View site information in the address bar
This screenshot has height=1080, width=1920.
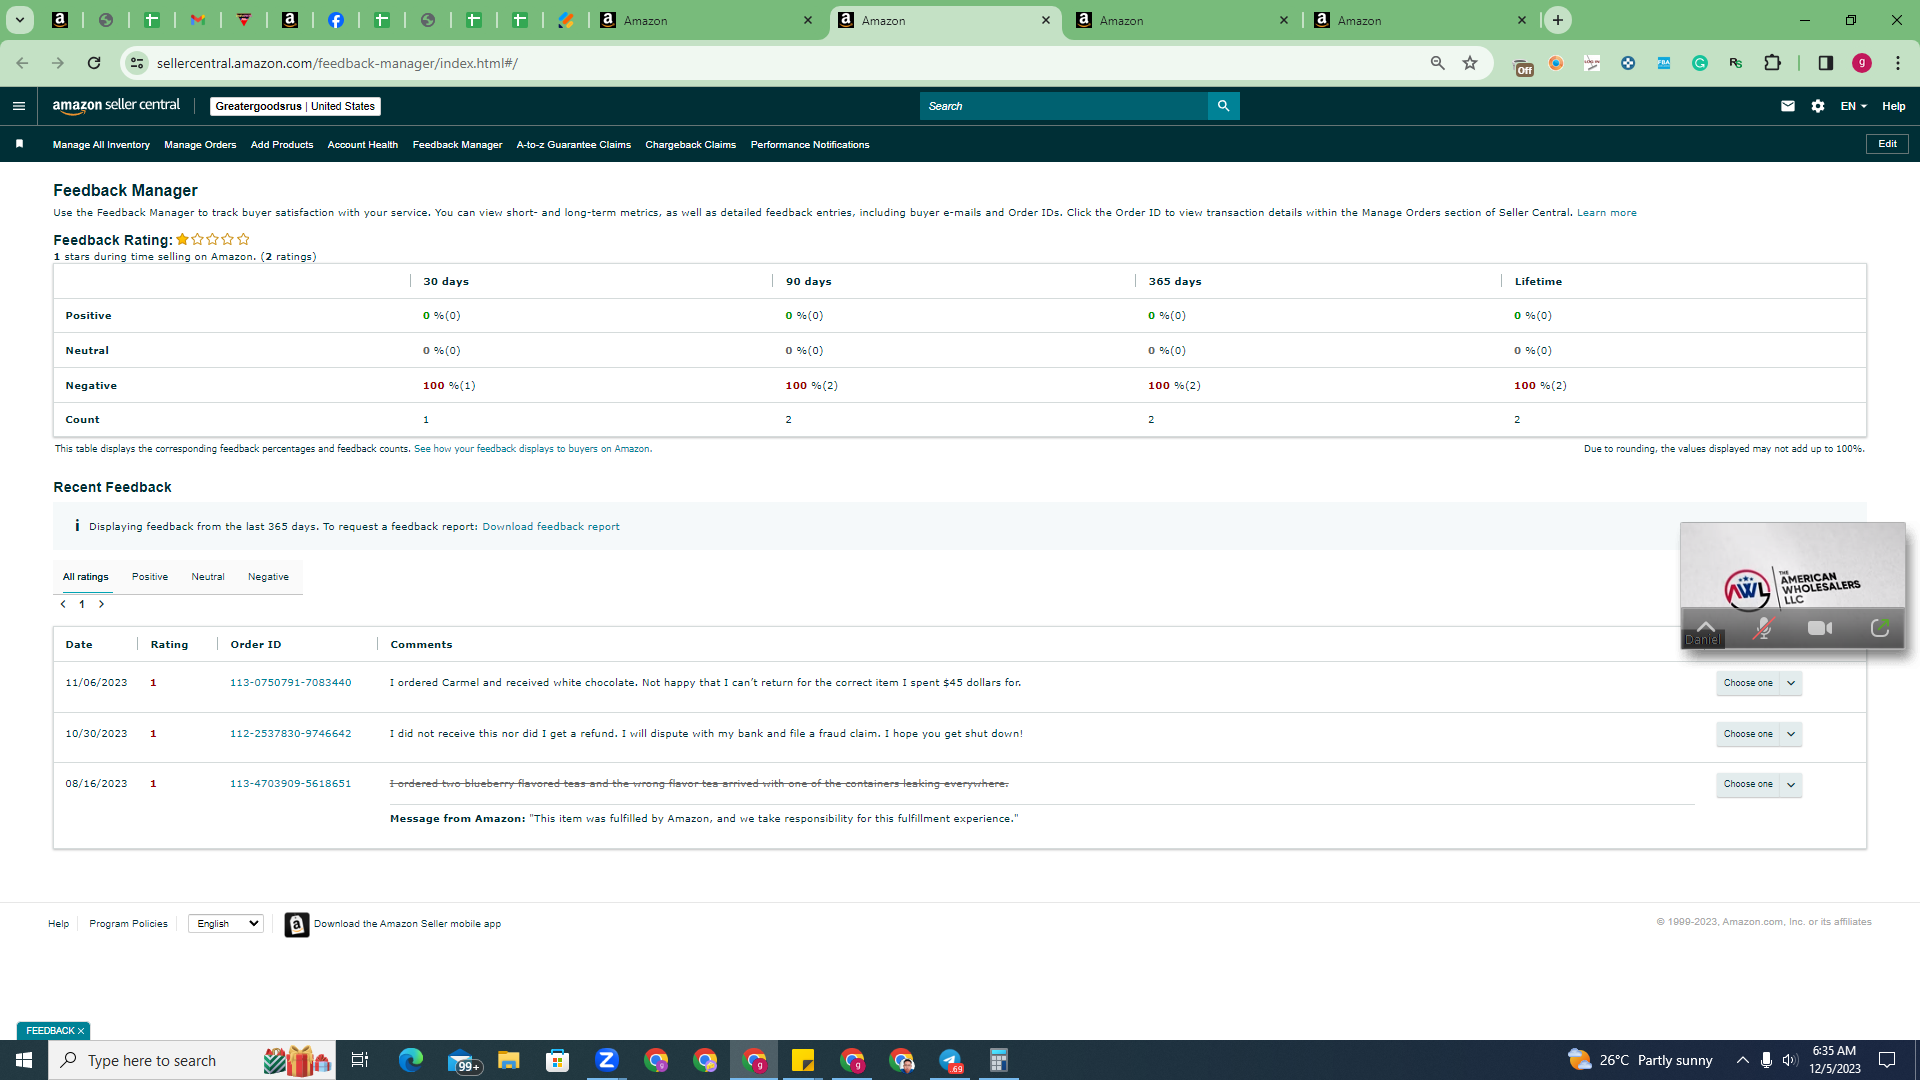(x=137, y=63)
